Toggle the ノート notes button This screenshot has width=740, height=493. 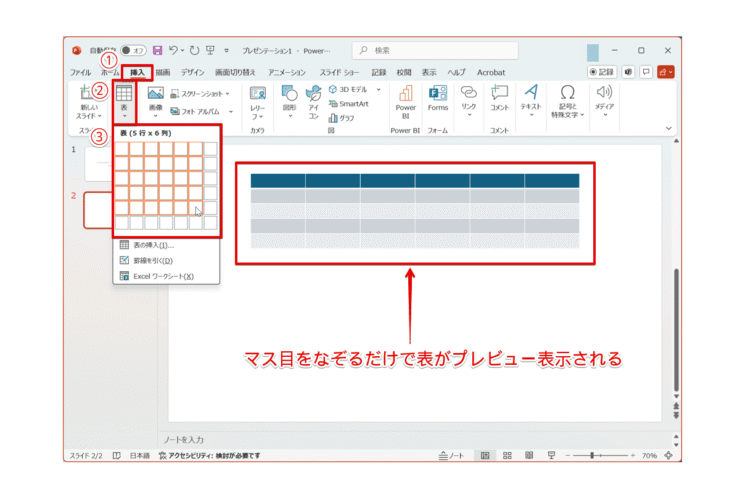click(x=452, y=455)
